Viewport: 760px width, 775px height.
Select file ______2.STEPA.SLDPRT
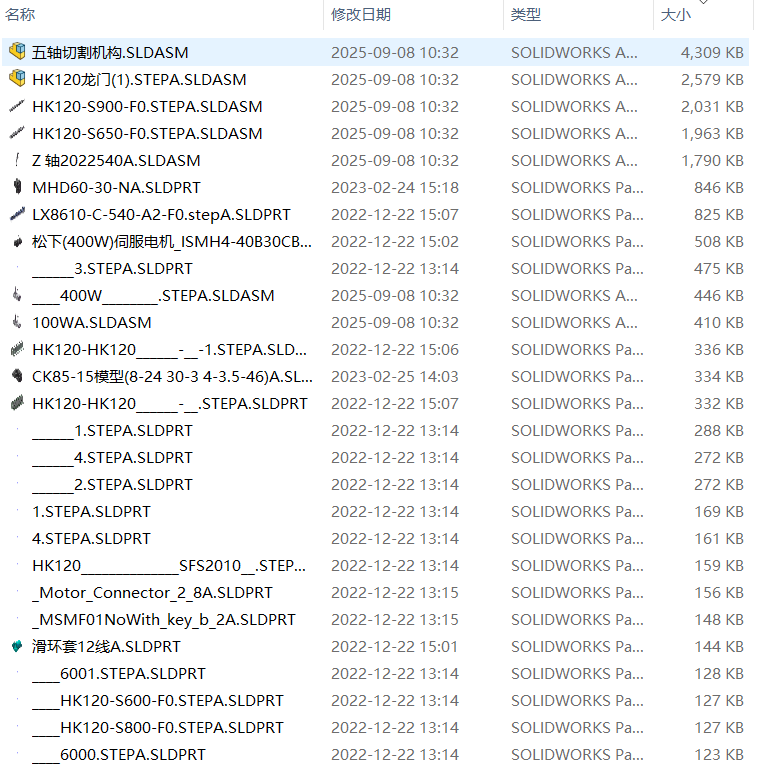[112, 484]
